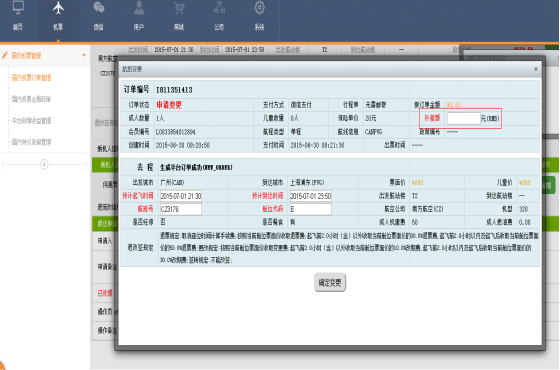Collapse the sidebar with the circular arrow
This screenshot has height=370, width=560.
[44, 164]
